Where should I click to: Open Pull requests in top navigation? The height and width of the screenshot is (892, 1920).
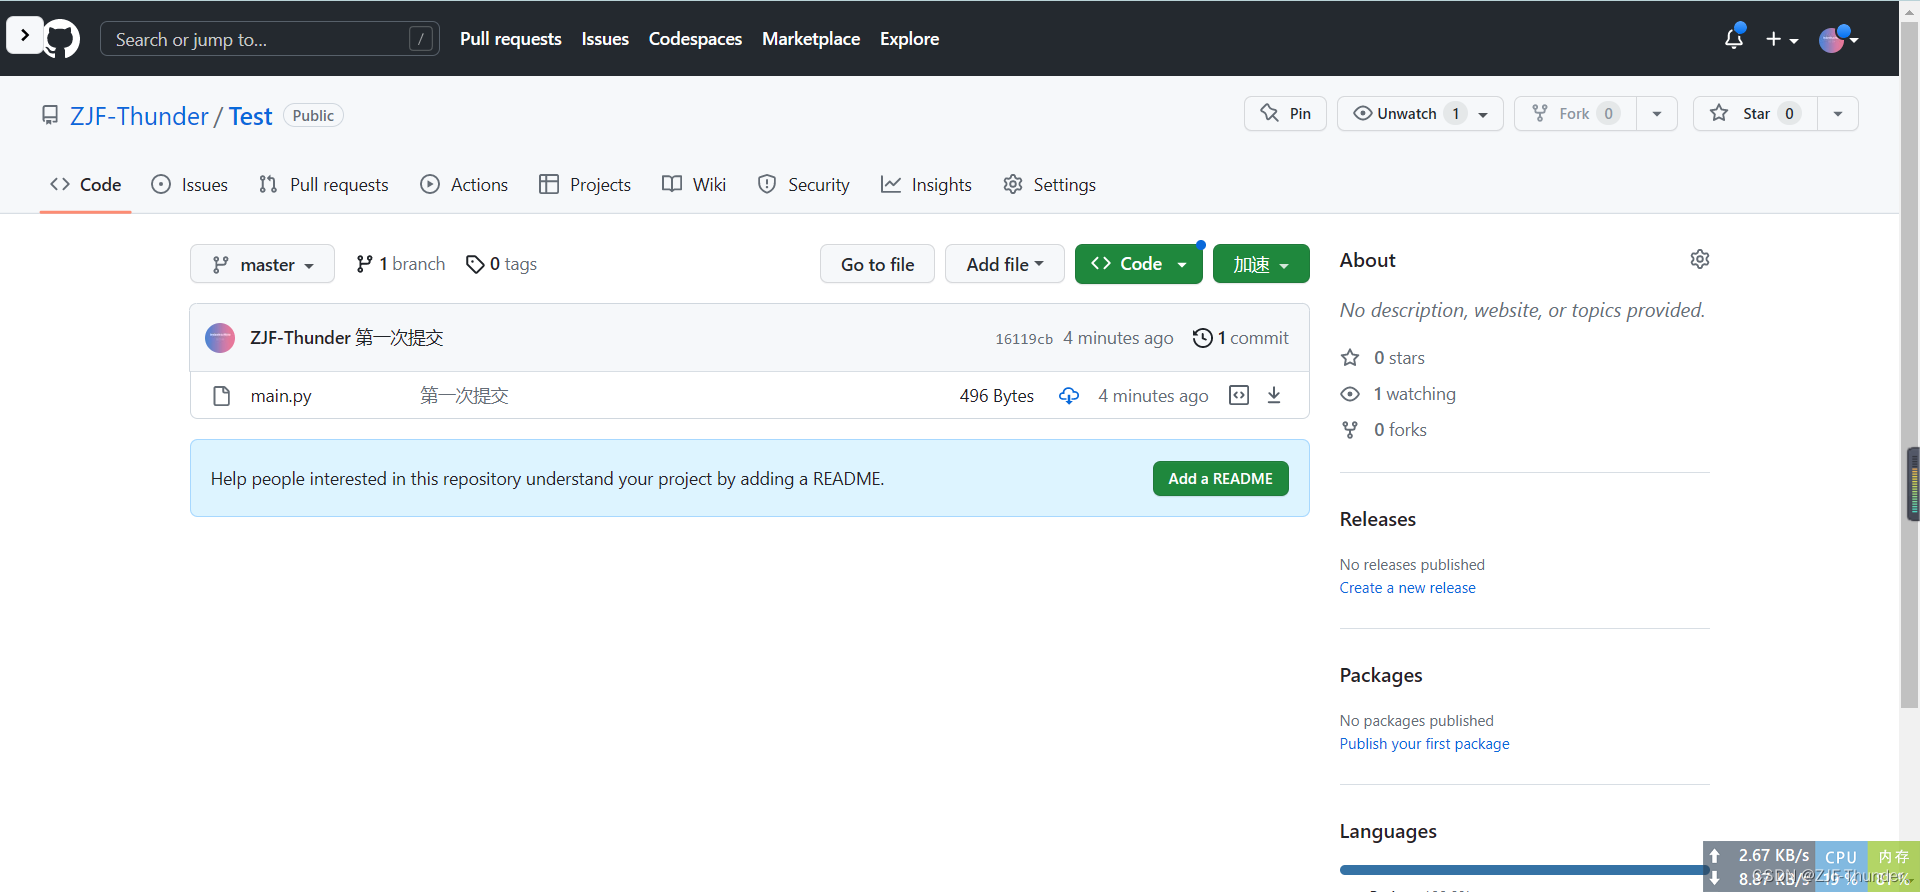[511, 39]
